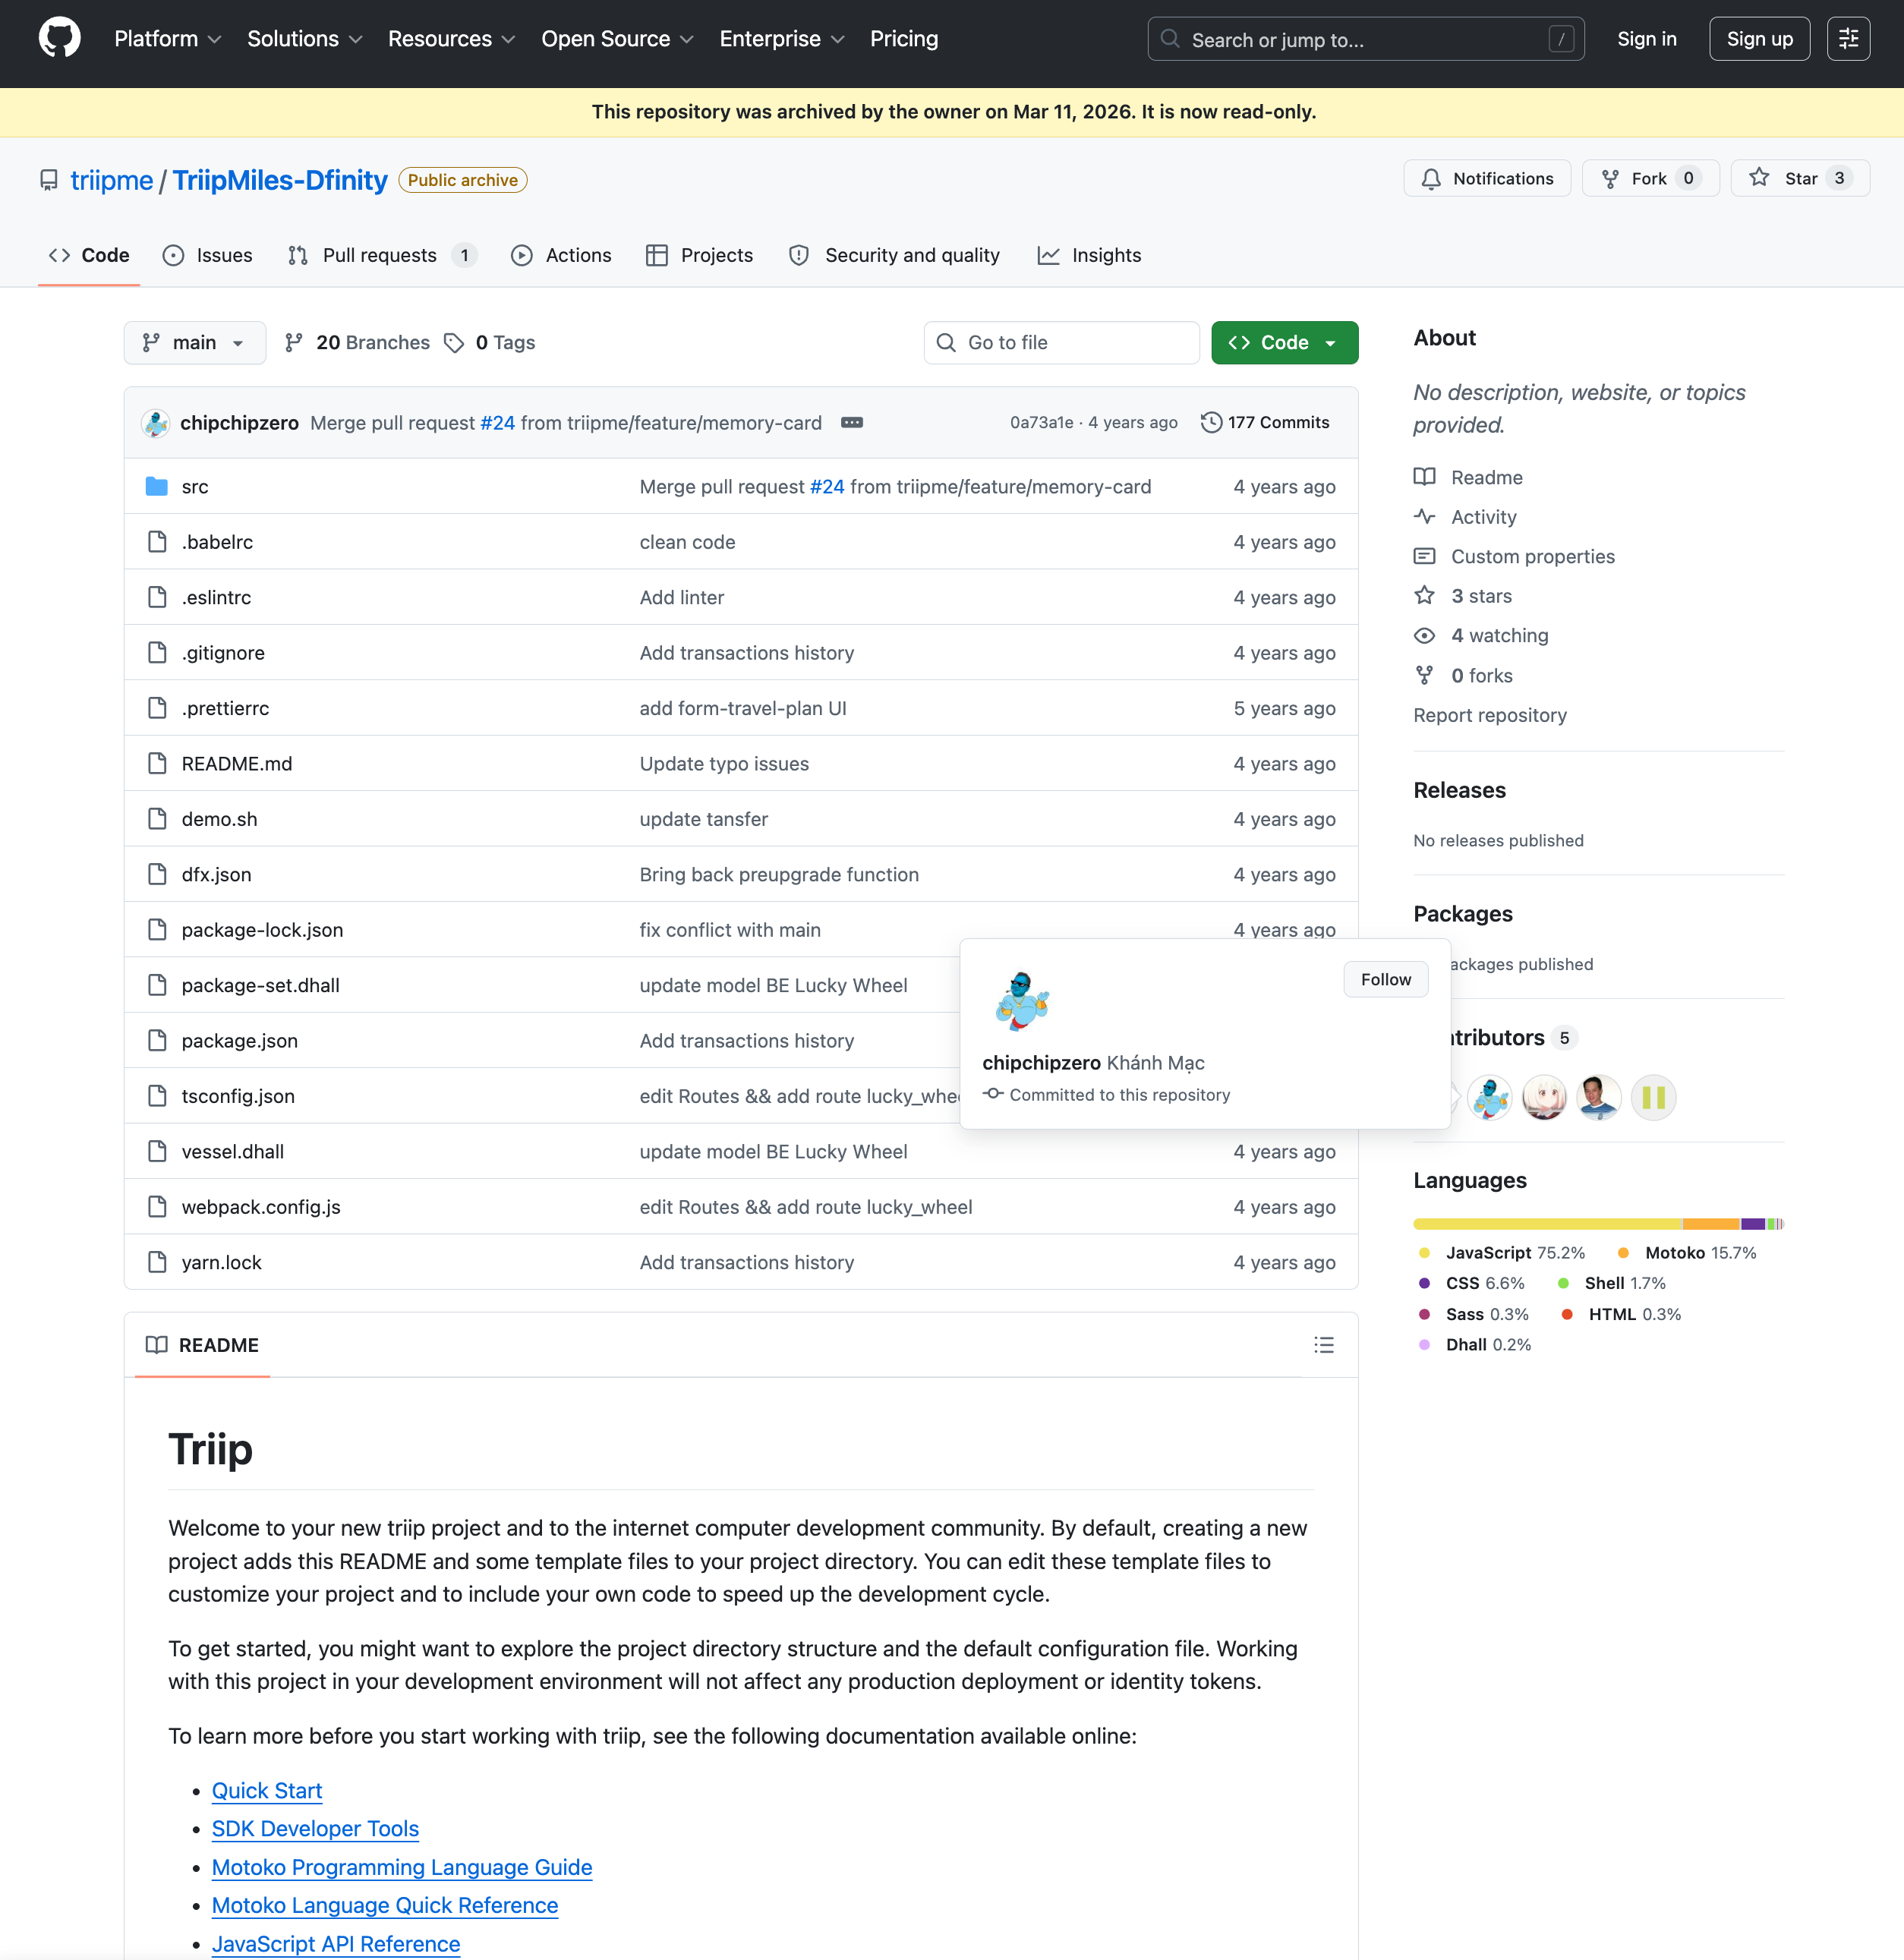The height and width of the screenshot is (1960, 1904).
Task: Expand the Enterprise menu
Action: pyautogui.click(x=782, y=39)
